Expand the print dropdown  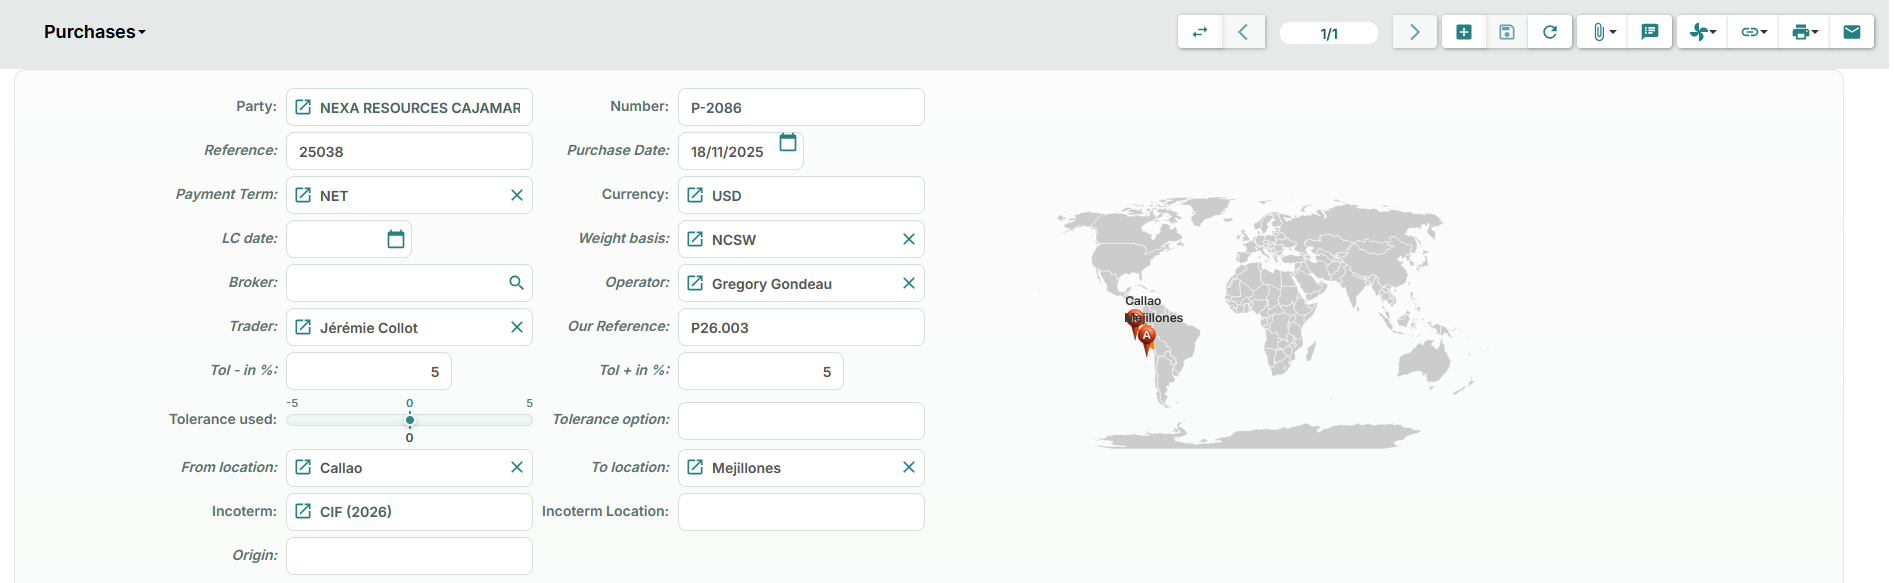click(1804, 32)
